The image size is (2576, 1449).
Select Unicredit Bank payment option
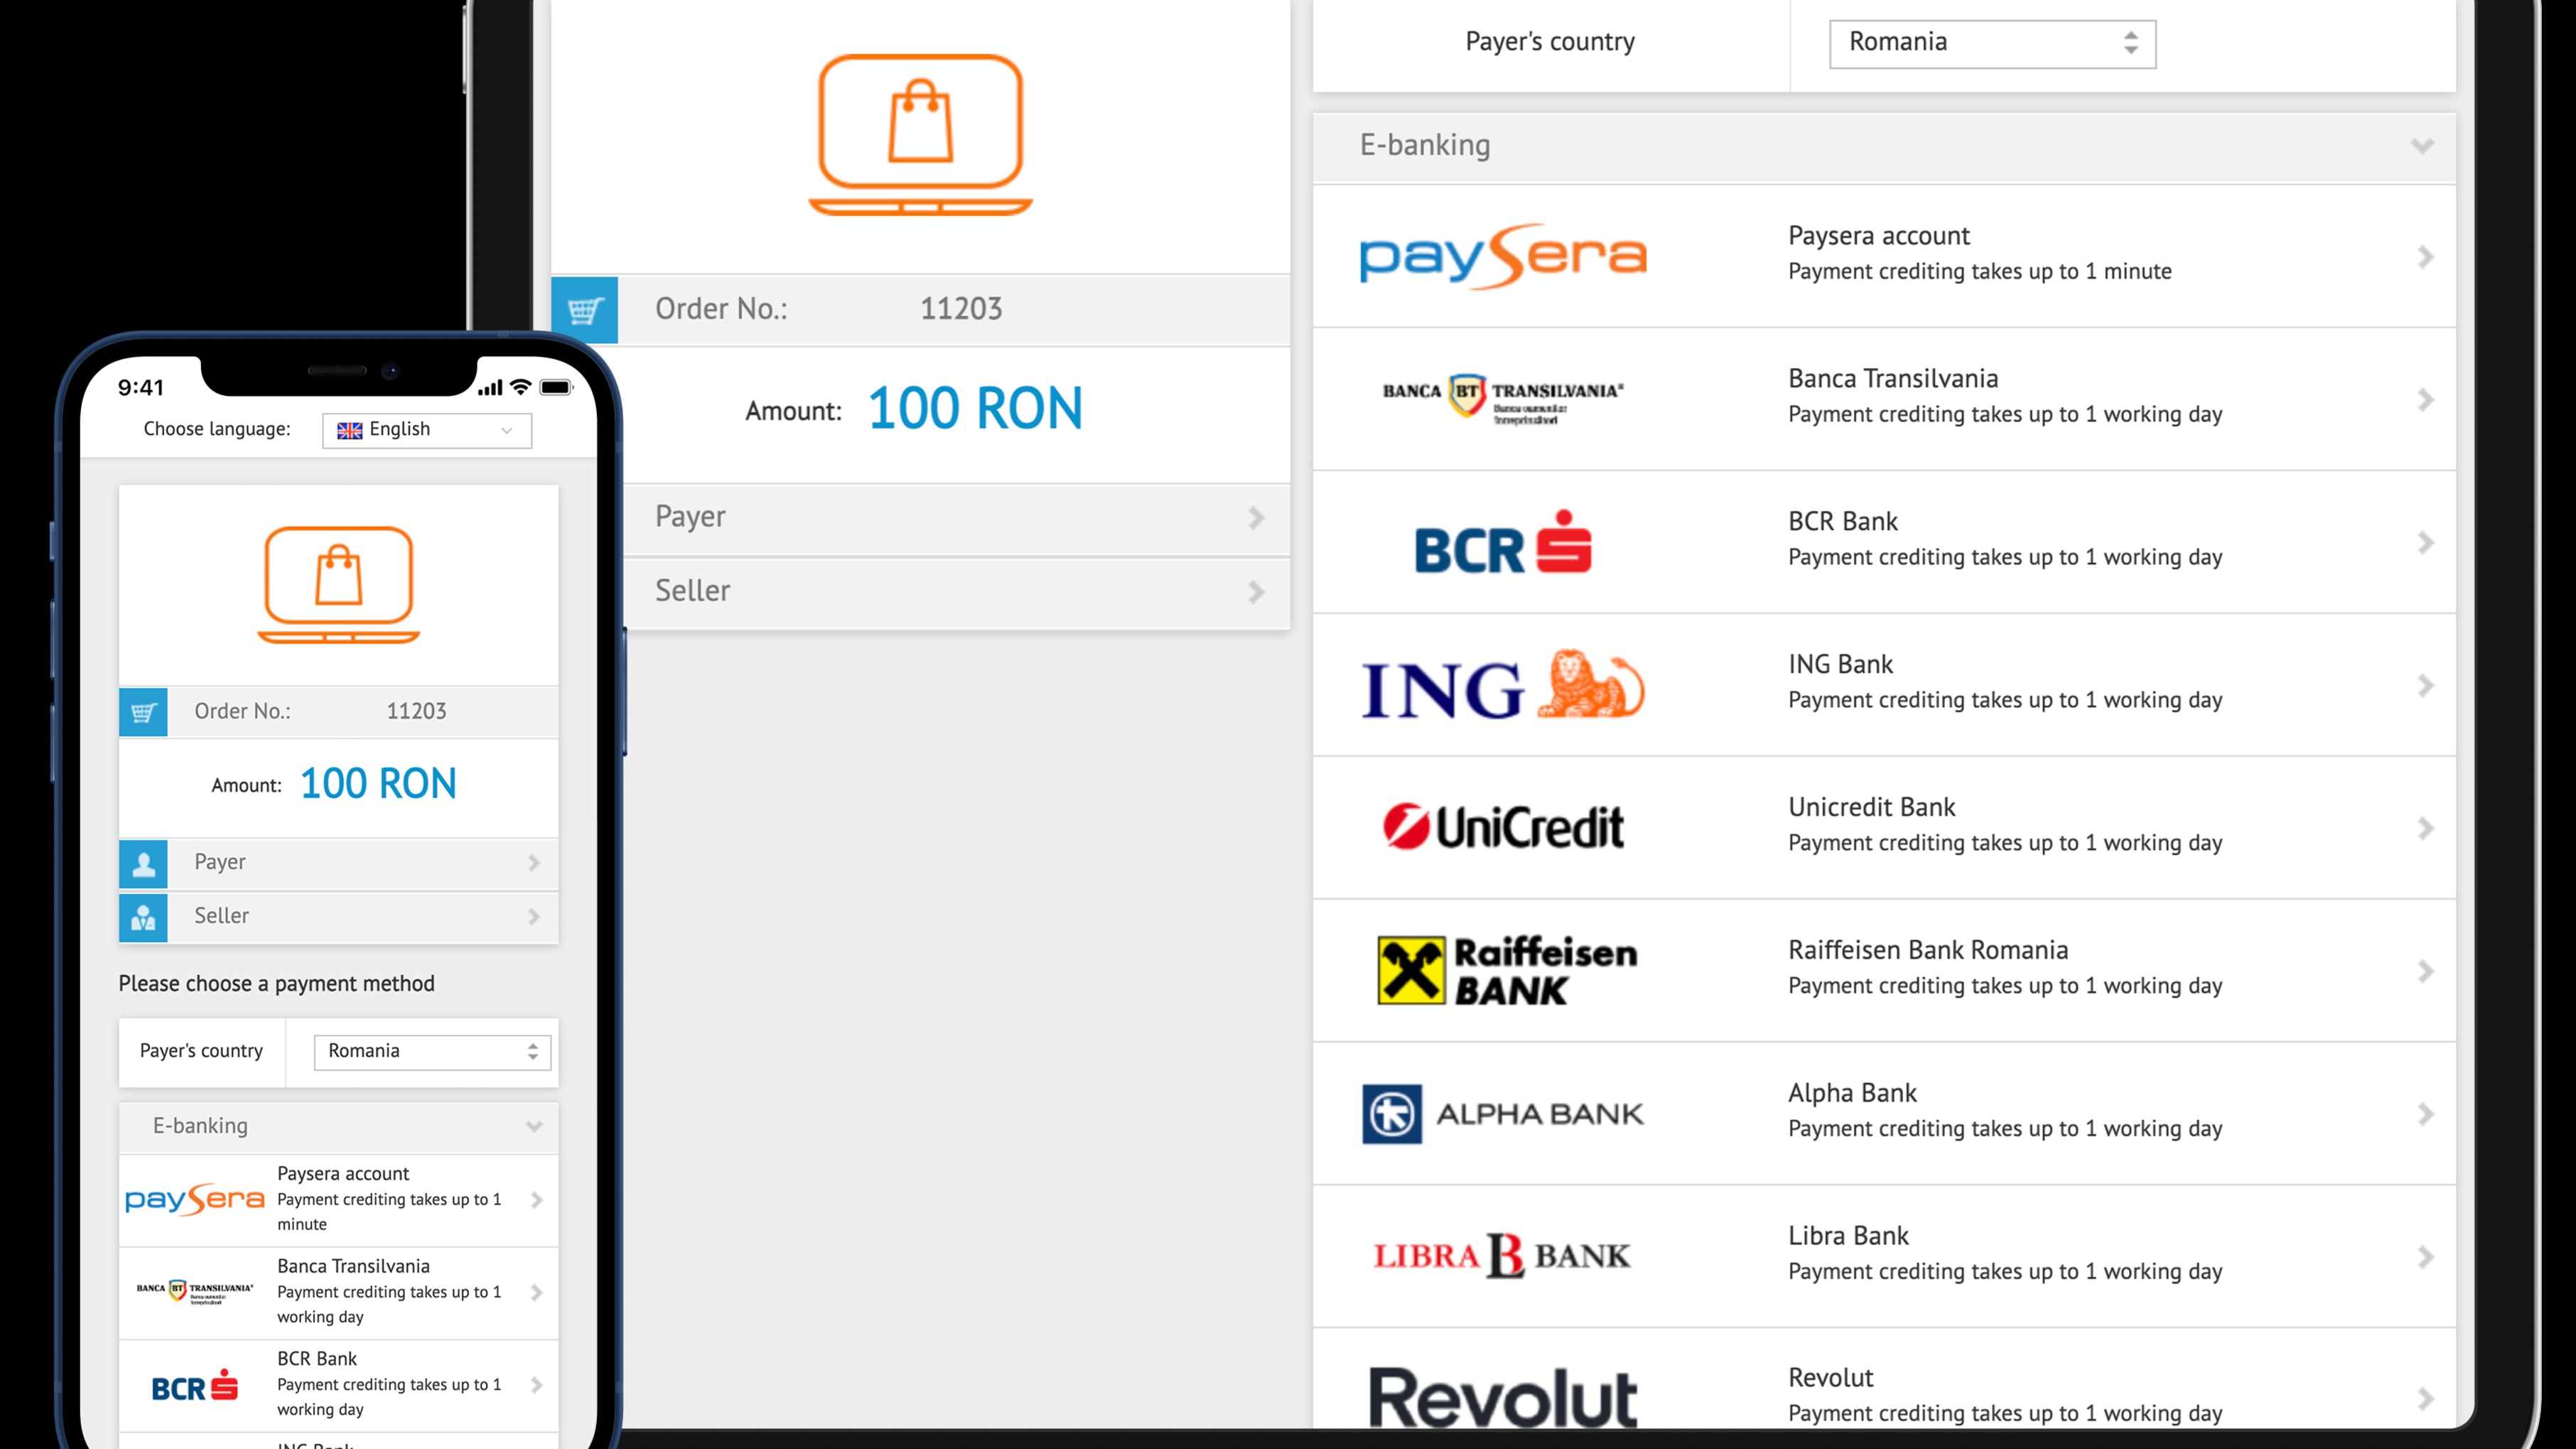(1884, 828)
